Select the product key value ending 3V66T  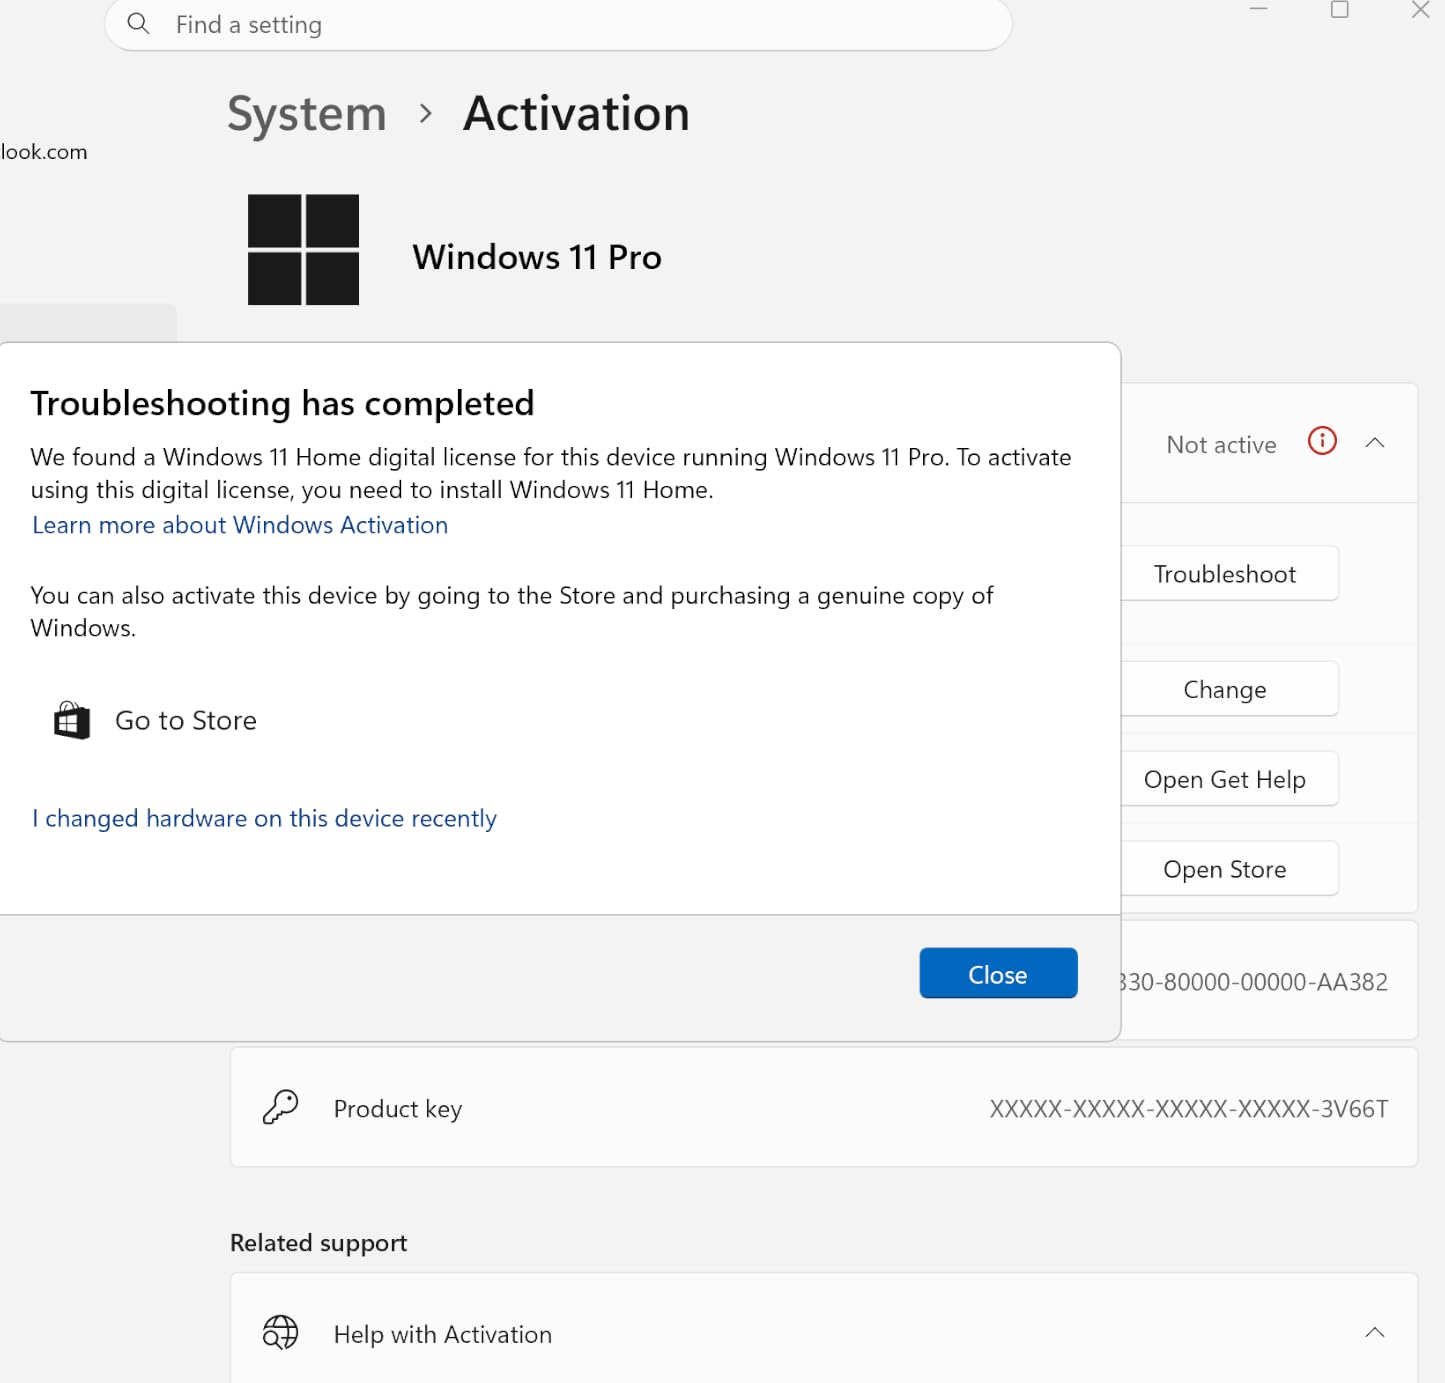click(x=1188, y=1109)
